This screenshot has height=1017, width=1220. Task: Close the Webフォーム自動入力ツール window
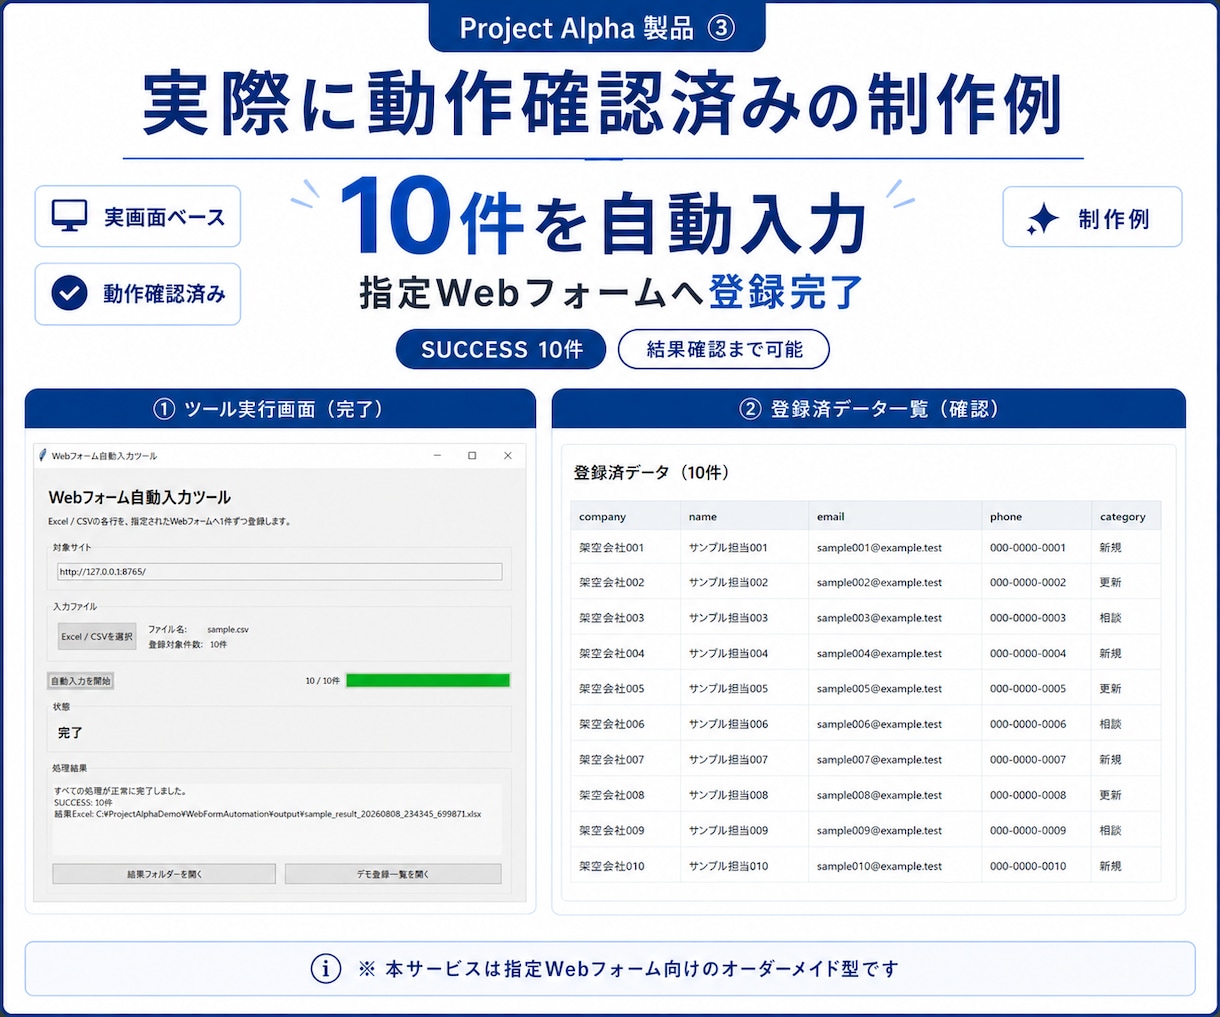(508, 456)
